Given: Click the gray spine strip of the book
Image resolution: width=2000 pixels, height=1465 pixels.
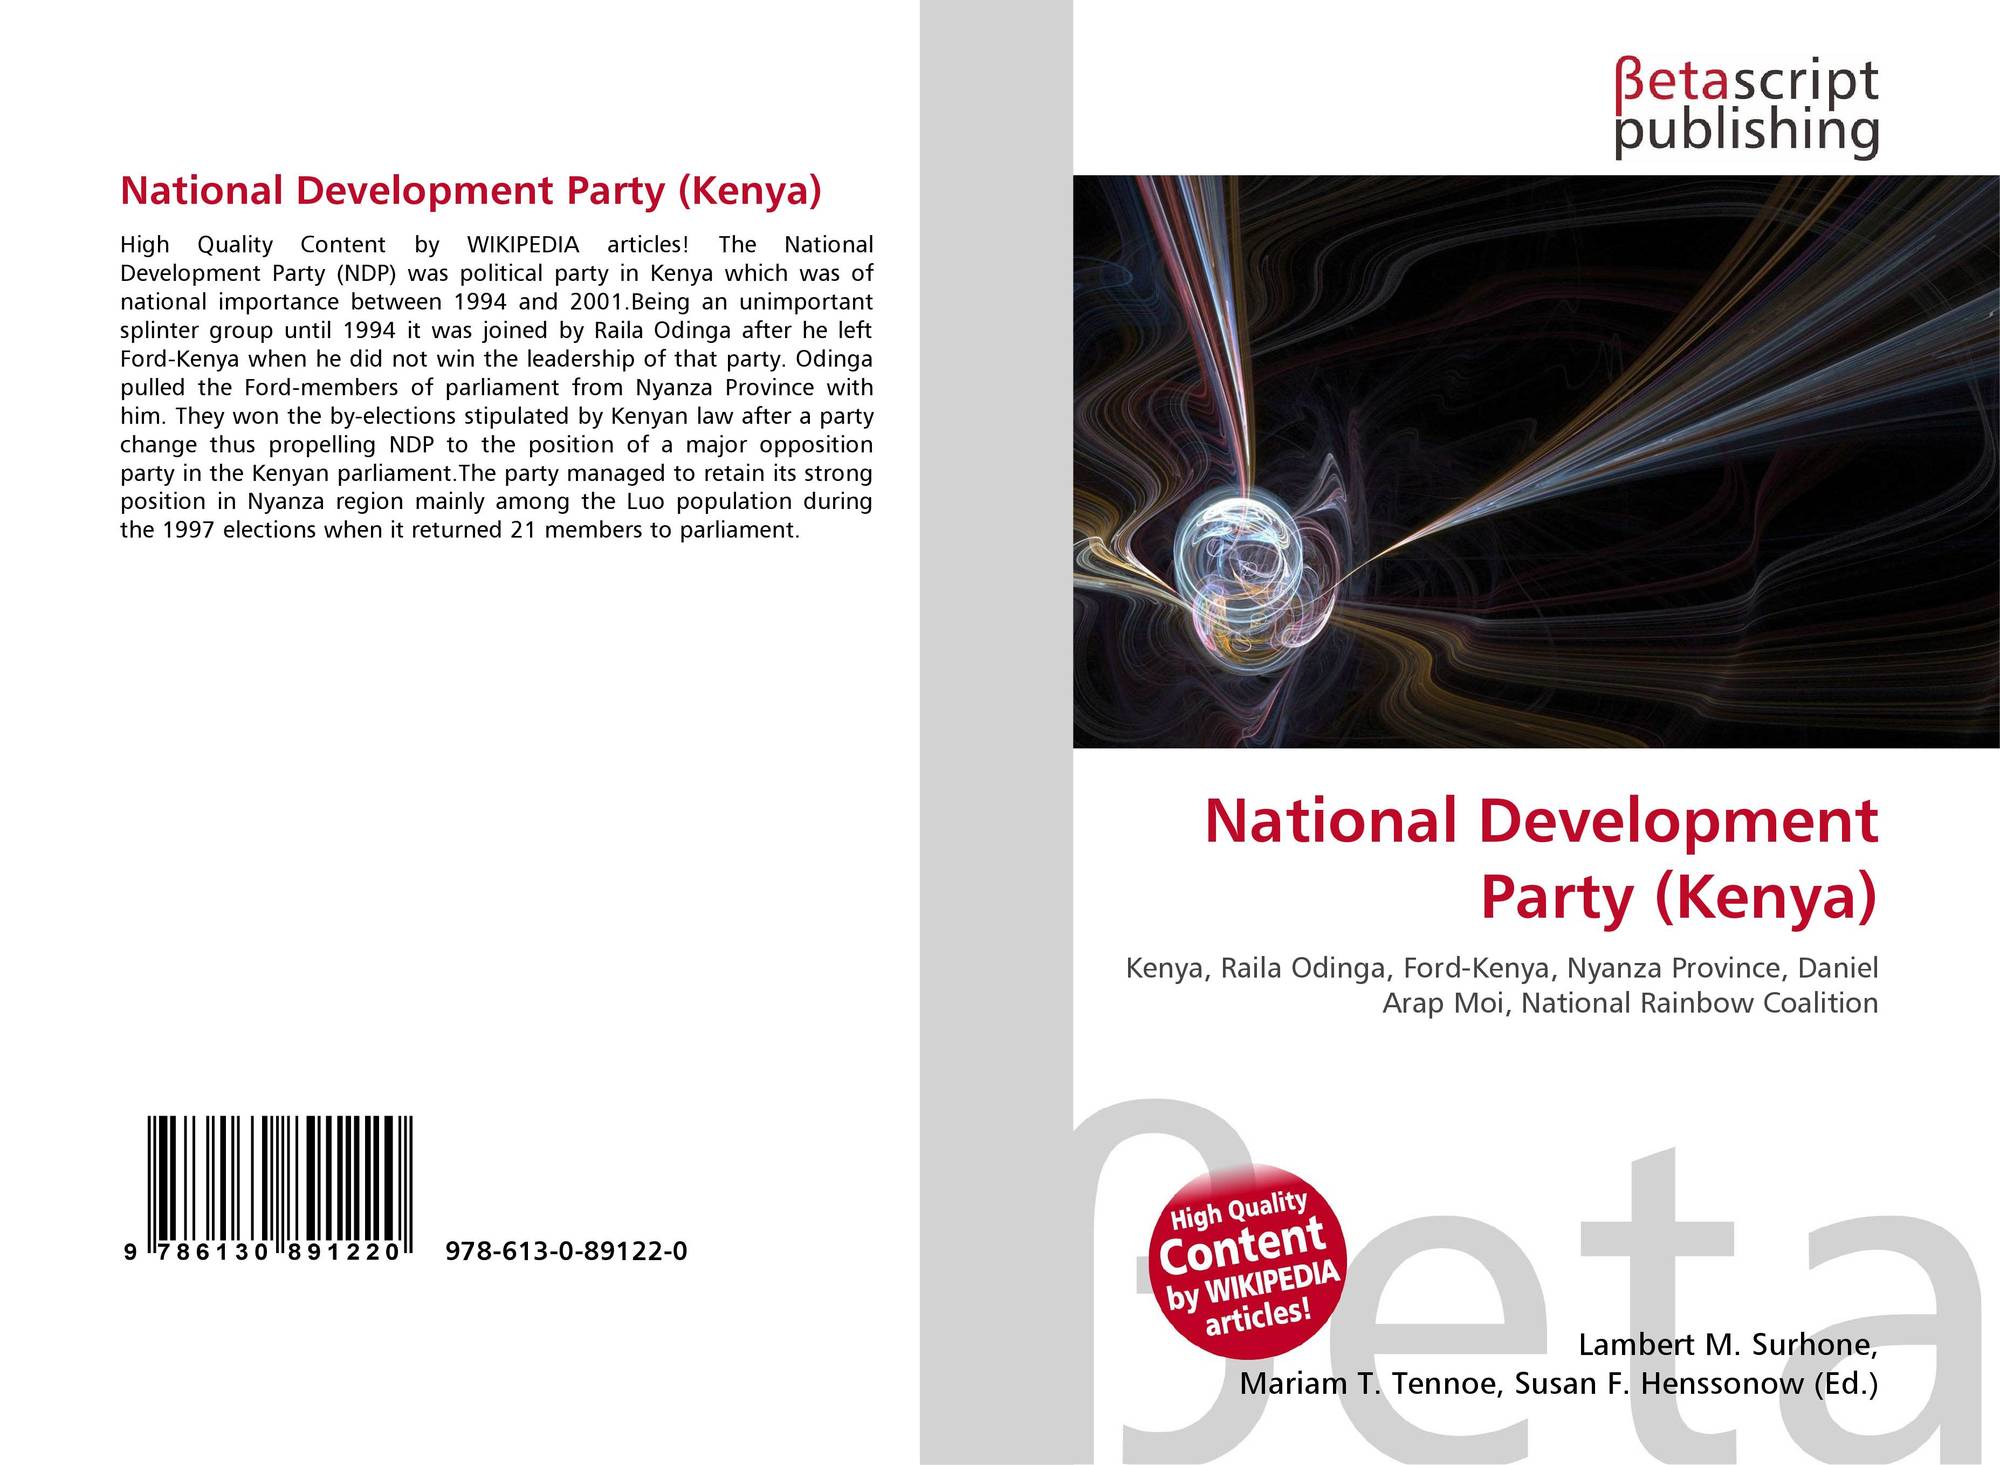Looking at the screenshot, I should (996, 732).
